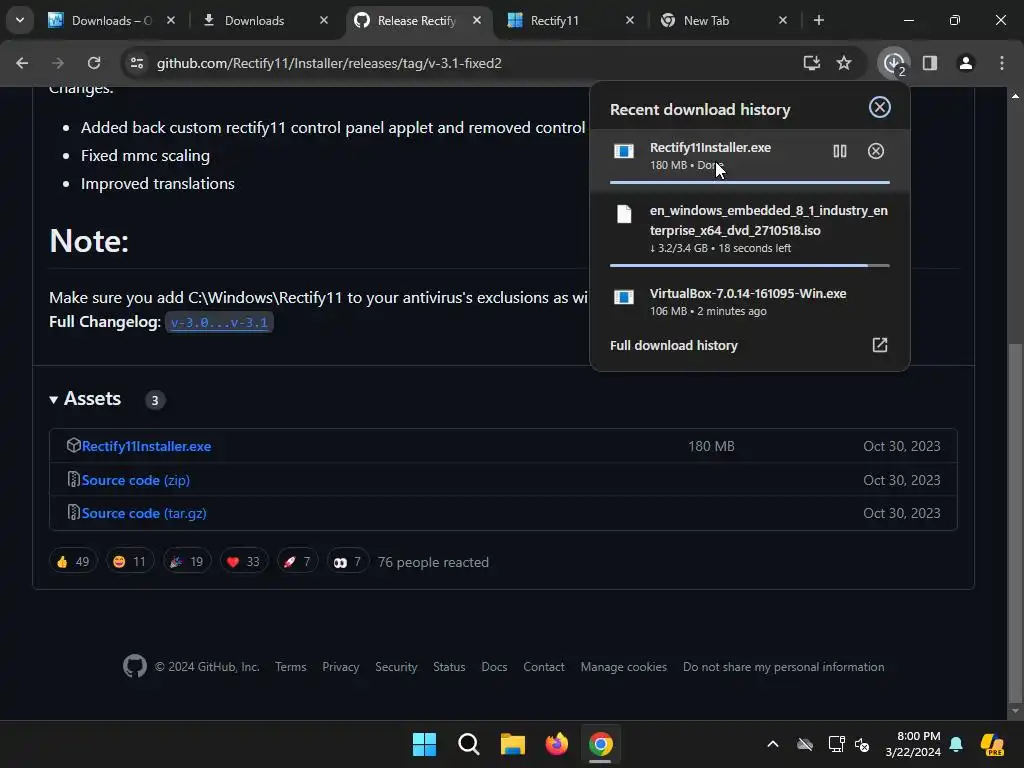Click the Chrome taskbar icon
The height and width of the screenshot is (768, 1024).
point(600,744)
